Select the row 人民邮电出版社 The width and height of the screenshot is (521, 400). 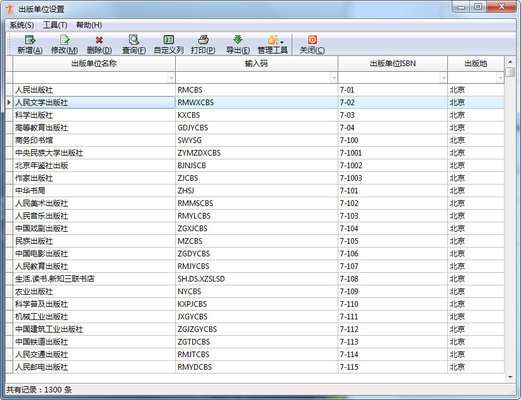258,367
